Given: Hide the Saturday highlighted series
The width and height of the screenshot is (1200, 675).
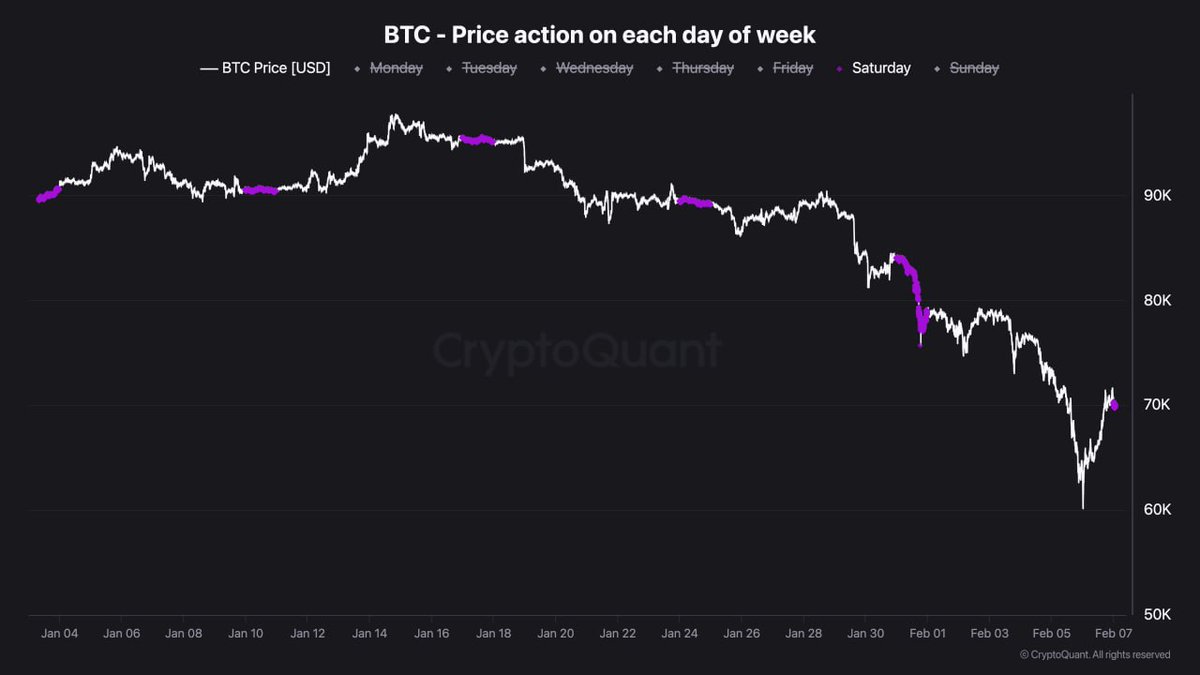Looking at the screenshot, I should point(881,68).
